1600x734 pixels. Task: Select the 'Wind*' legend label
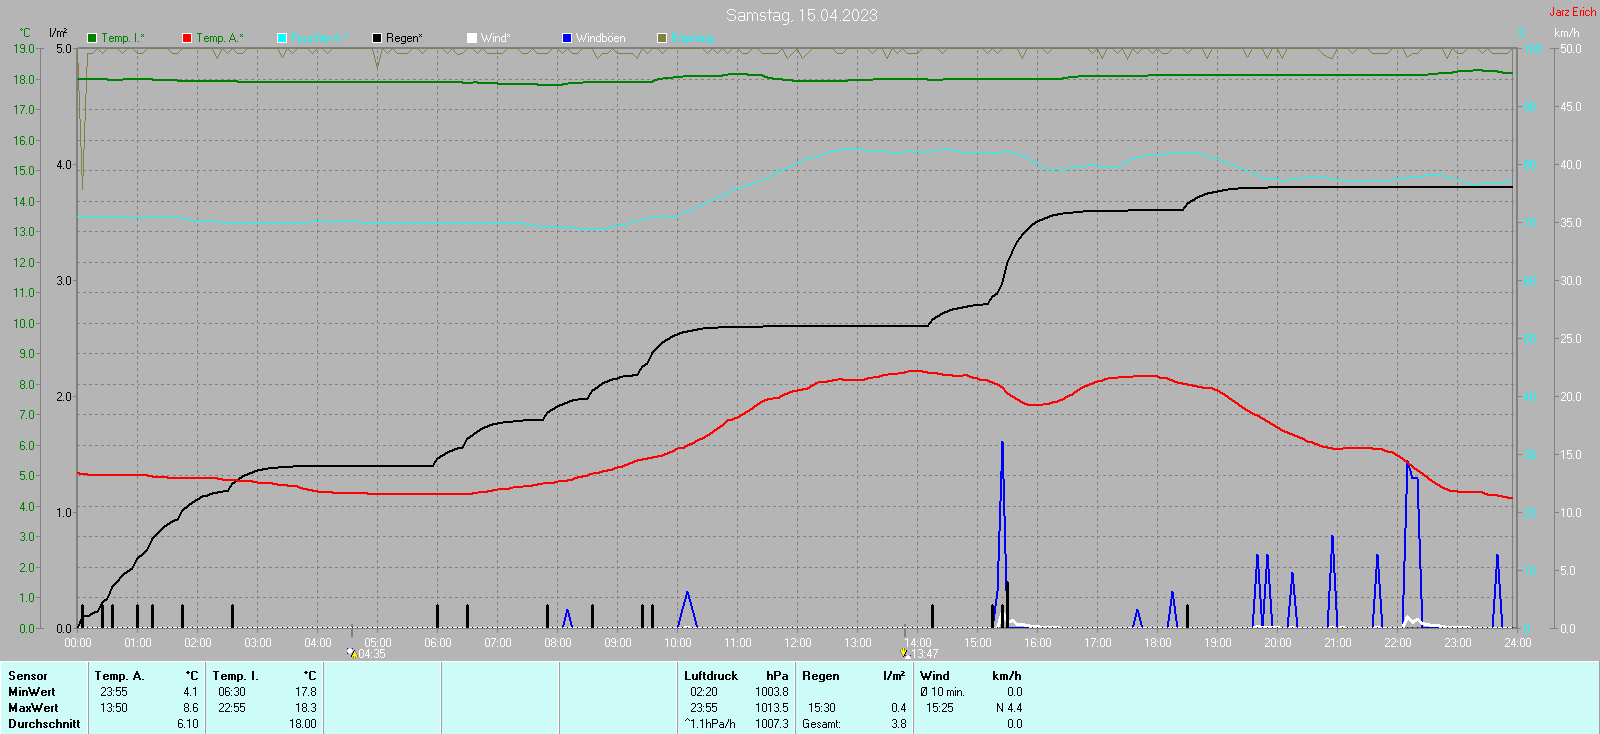point(495,38)
